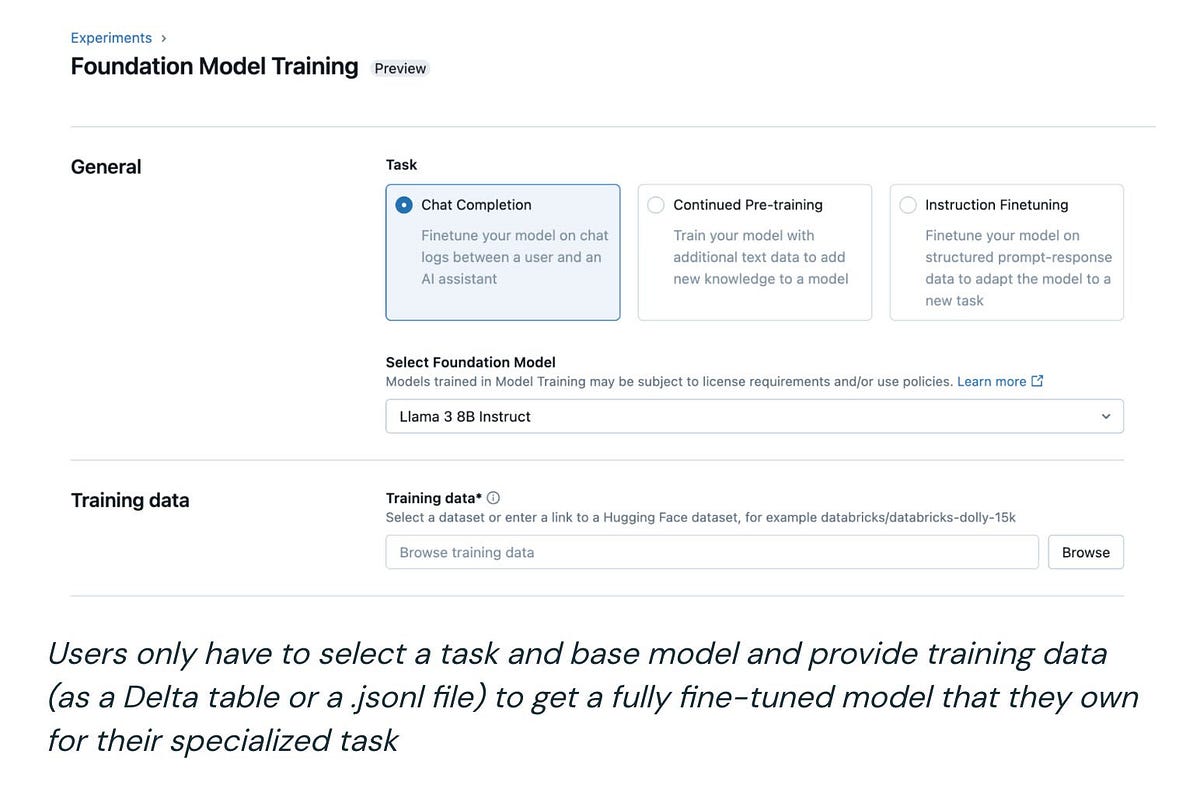Click the Browse training data input field
1200x793 pixels.
[712, 552]
